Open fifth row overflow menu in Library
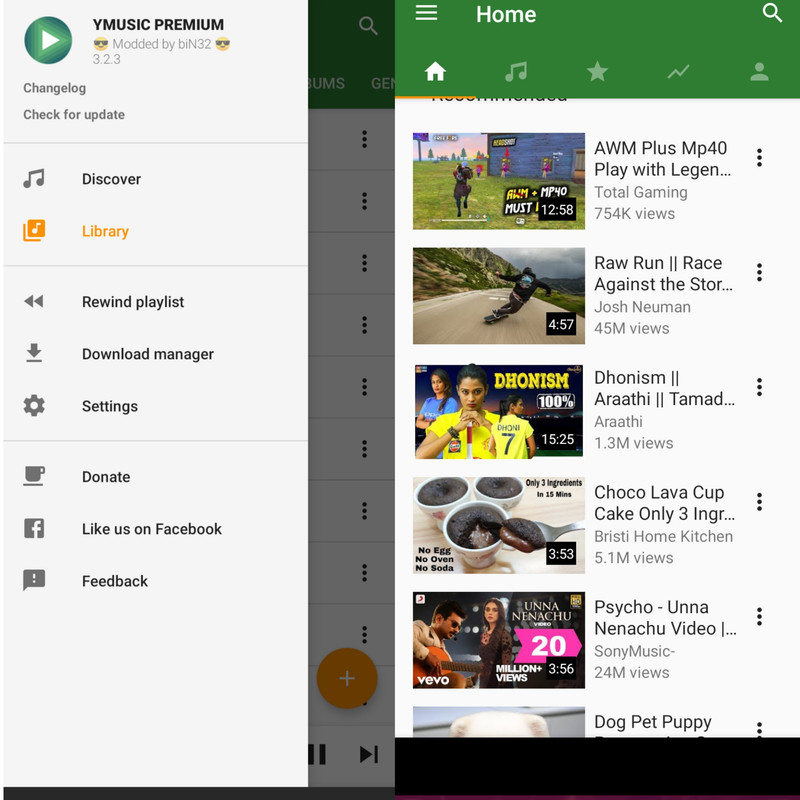This screenshot has height=800, width=800. pos(364,387)
